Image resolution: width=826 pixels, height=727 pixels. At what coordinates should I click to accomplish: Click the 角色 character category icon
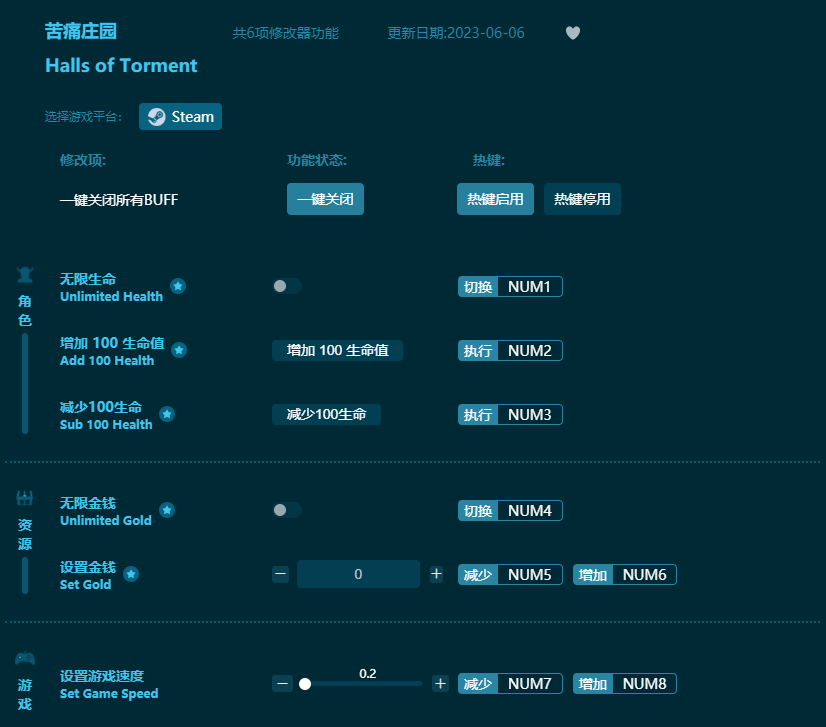[24, 274]
